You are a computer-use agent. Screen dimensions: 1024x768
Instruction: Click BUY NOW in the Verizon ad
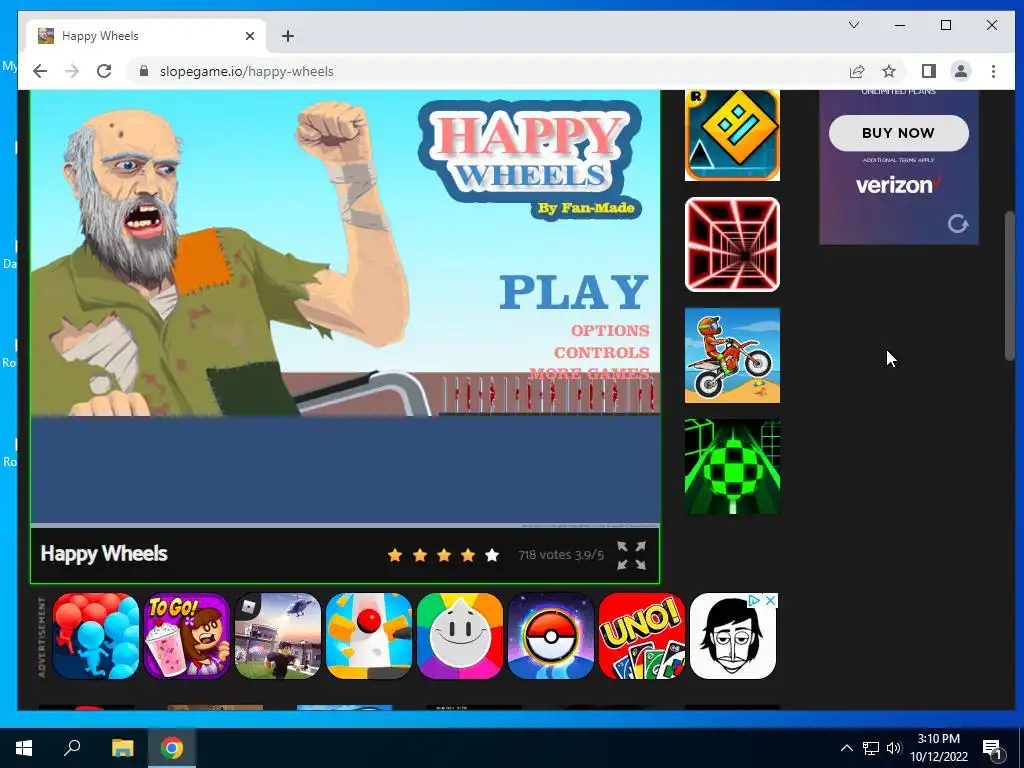899,133
